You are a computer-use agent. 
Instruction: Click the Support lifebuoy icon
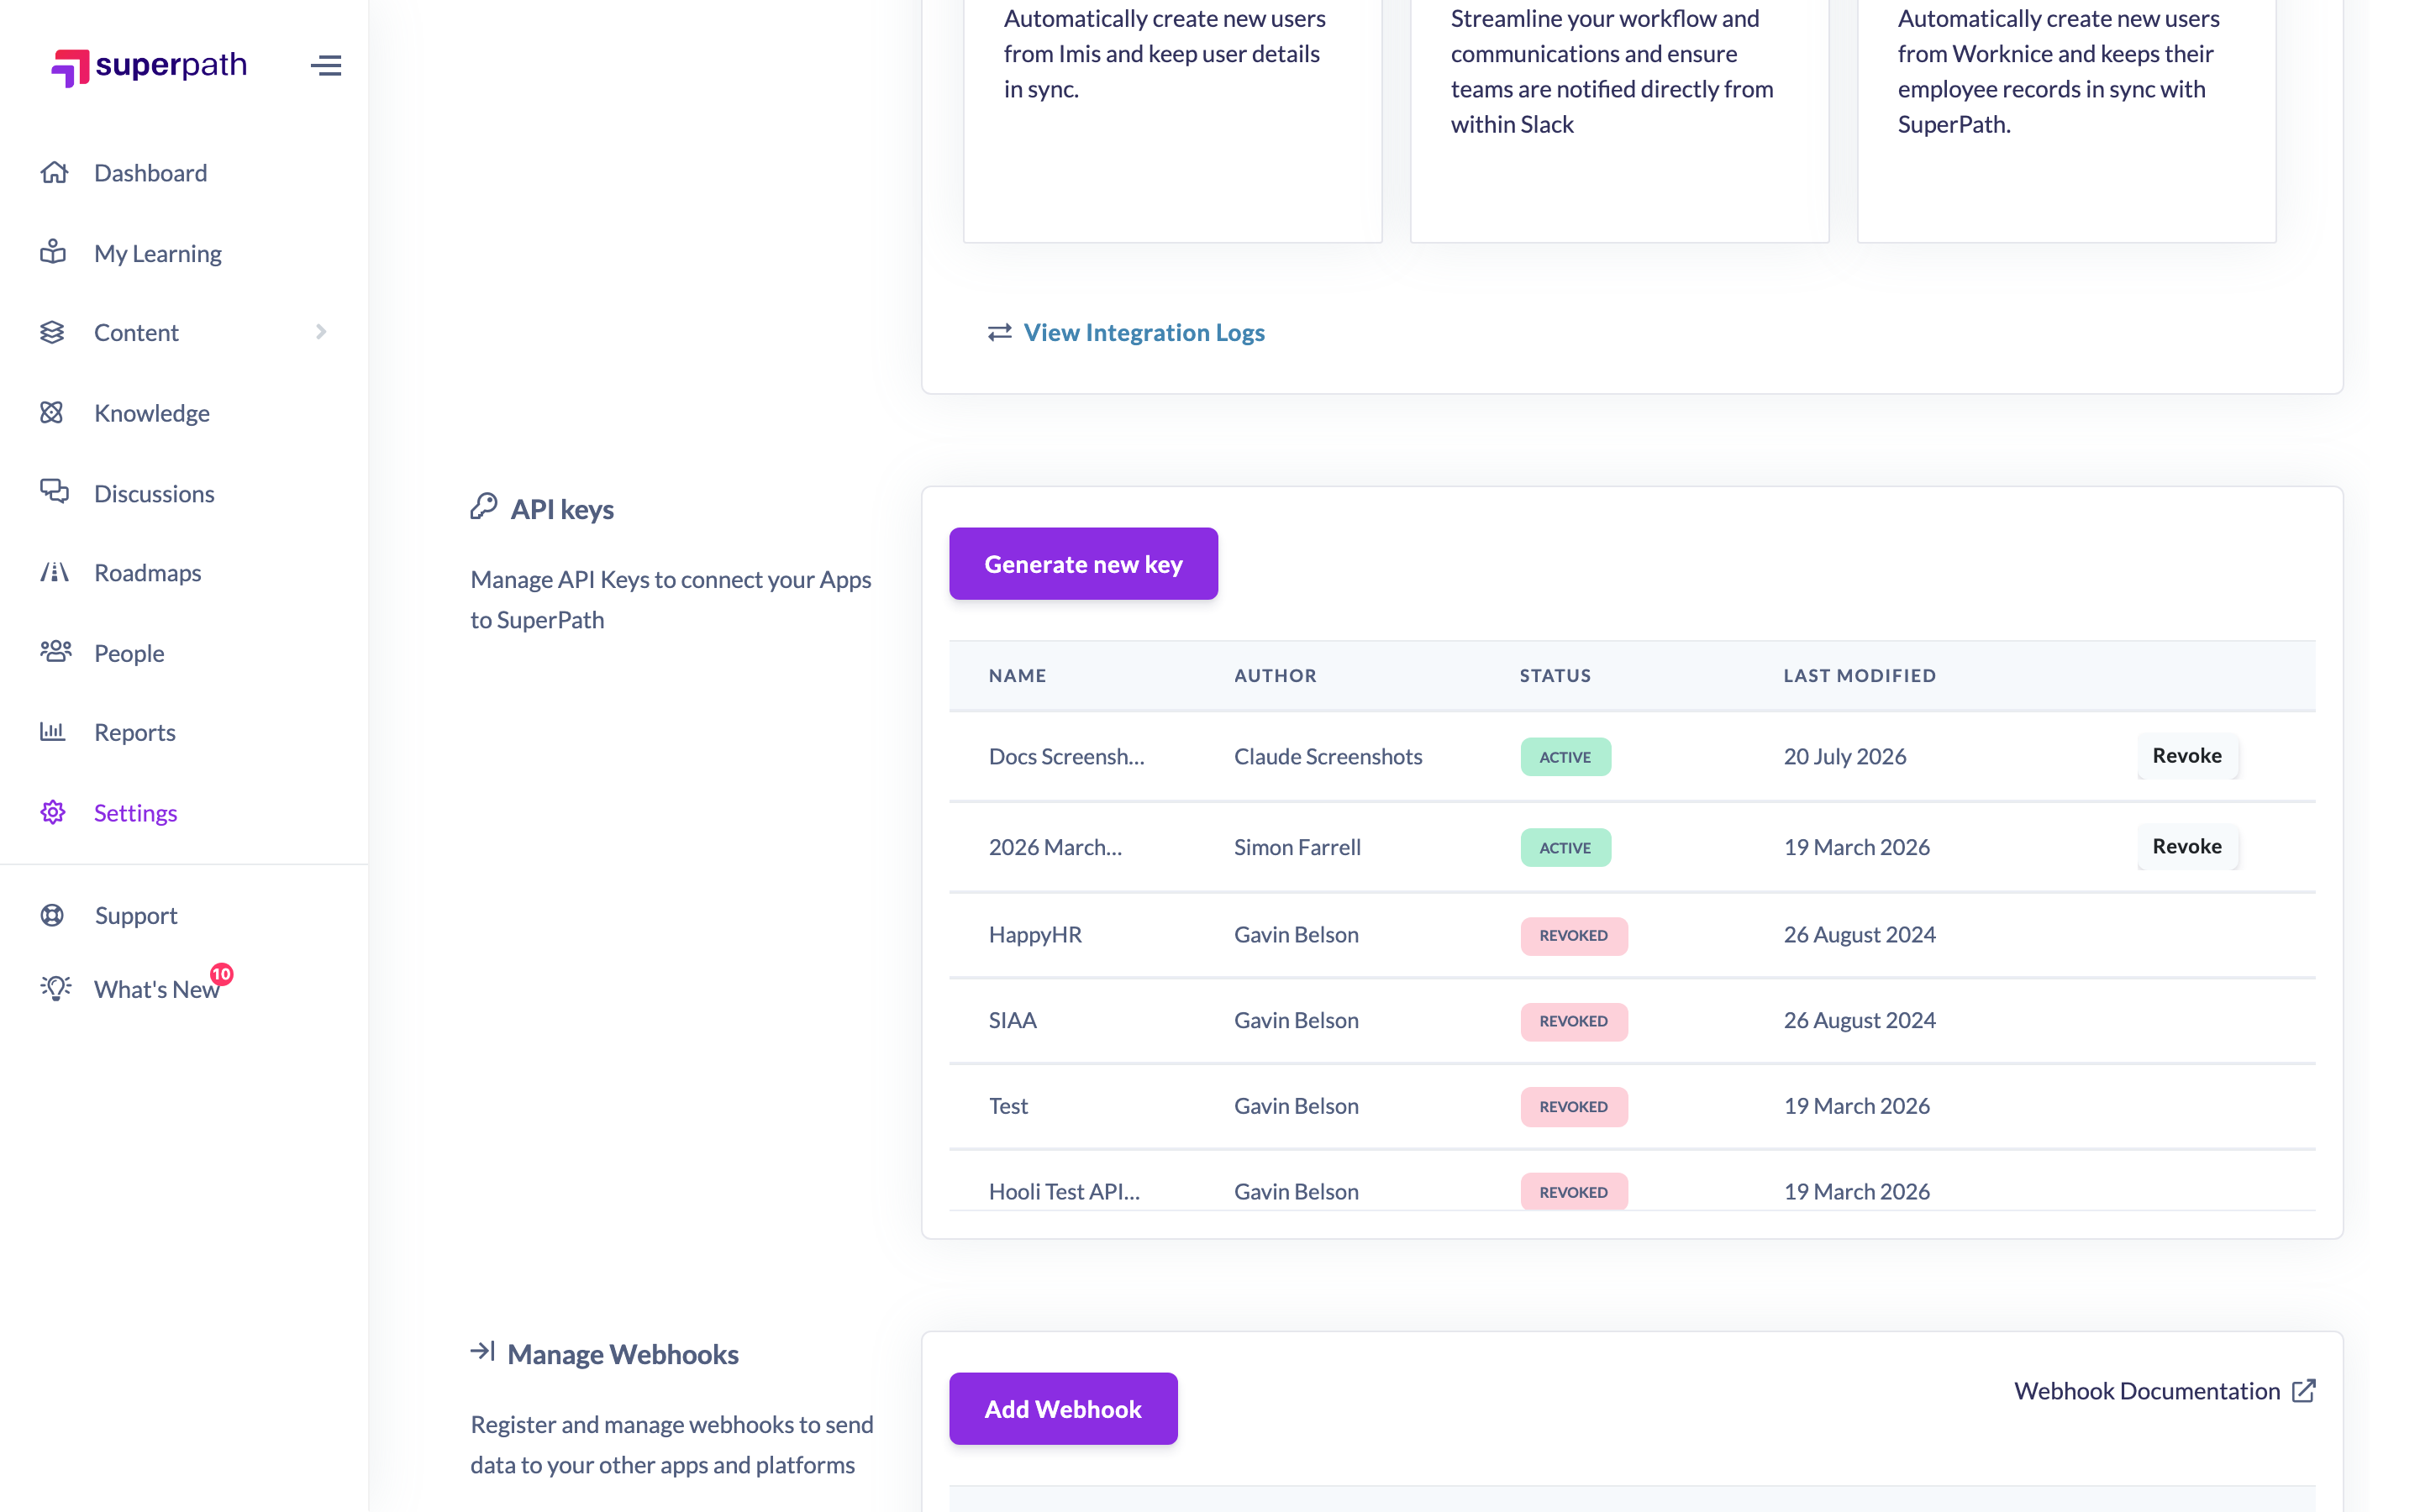[x=52, y=915]
